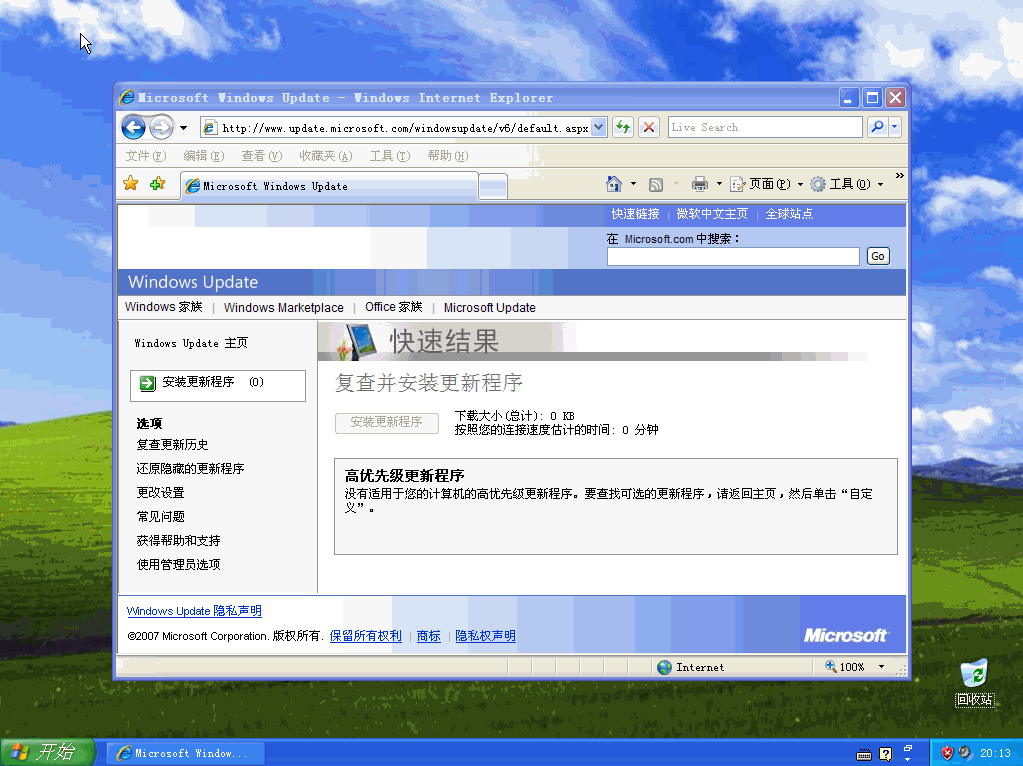Screen dimensions: 1023x766
Task: Open the Favorites Center star icon
Action: pyautogui.click(x=130, y=184)
